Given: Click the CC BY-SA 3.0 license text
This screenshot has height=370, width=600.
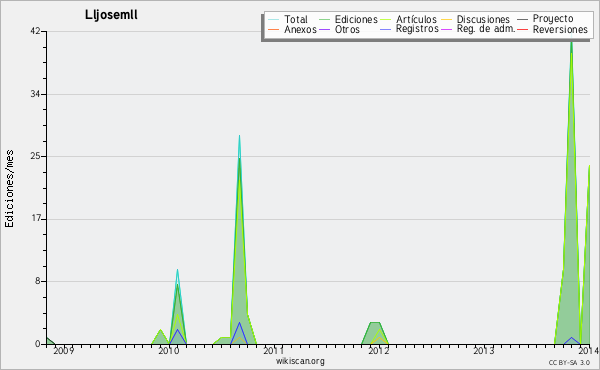Looking at the screenshot, I should pos(569,362).
